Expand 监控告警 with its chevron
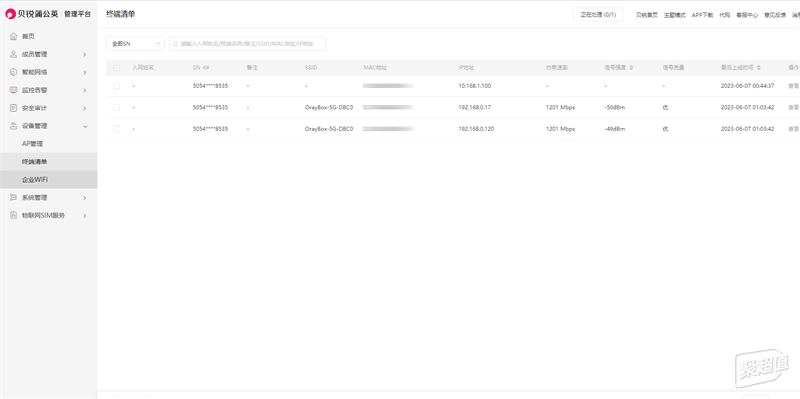 [85, 90]
